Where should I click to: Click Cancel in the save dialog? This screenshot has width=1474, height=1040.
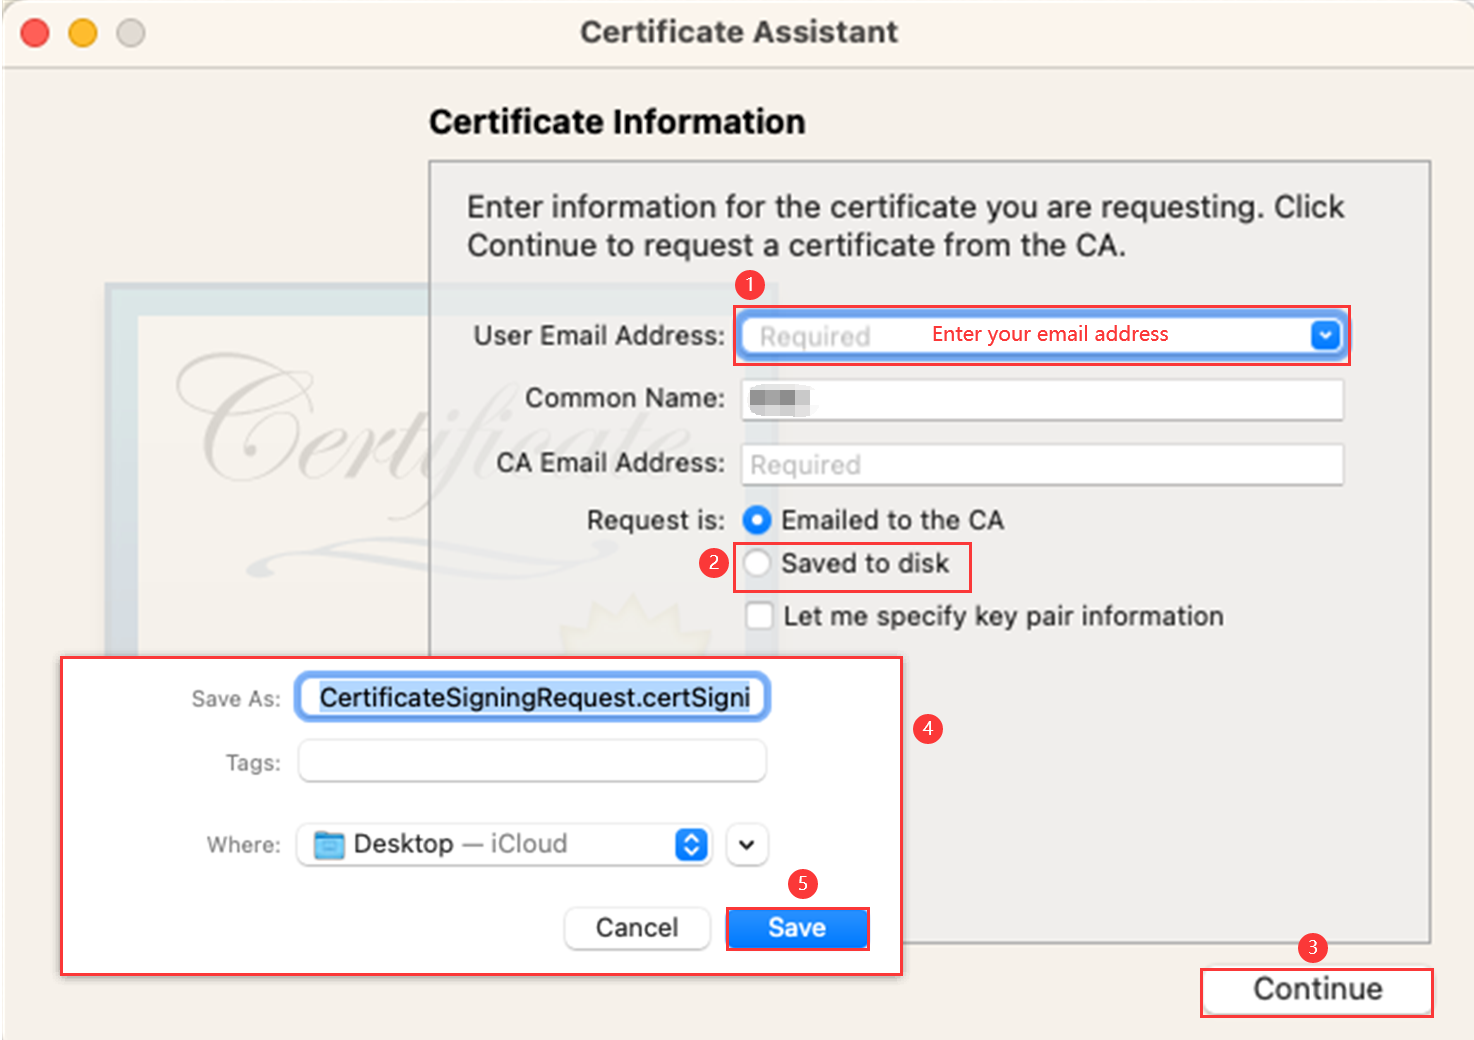click(x=637, y=928)
